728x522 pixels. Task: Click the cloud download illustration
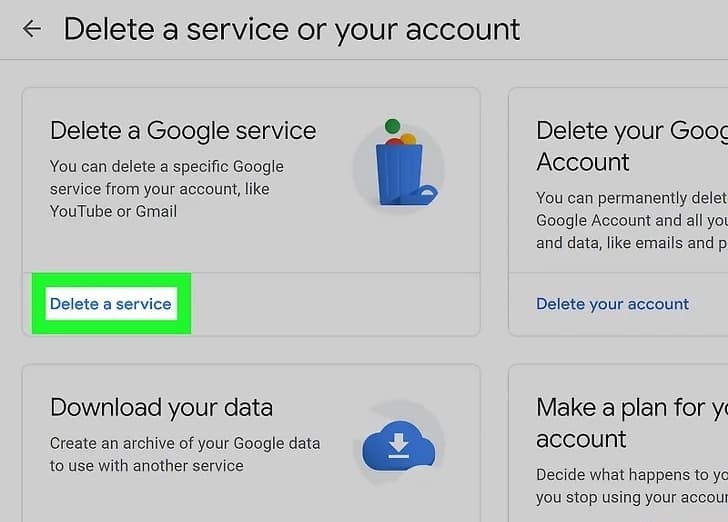point(399,446)
